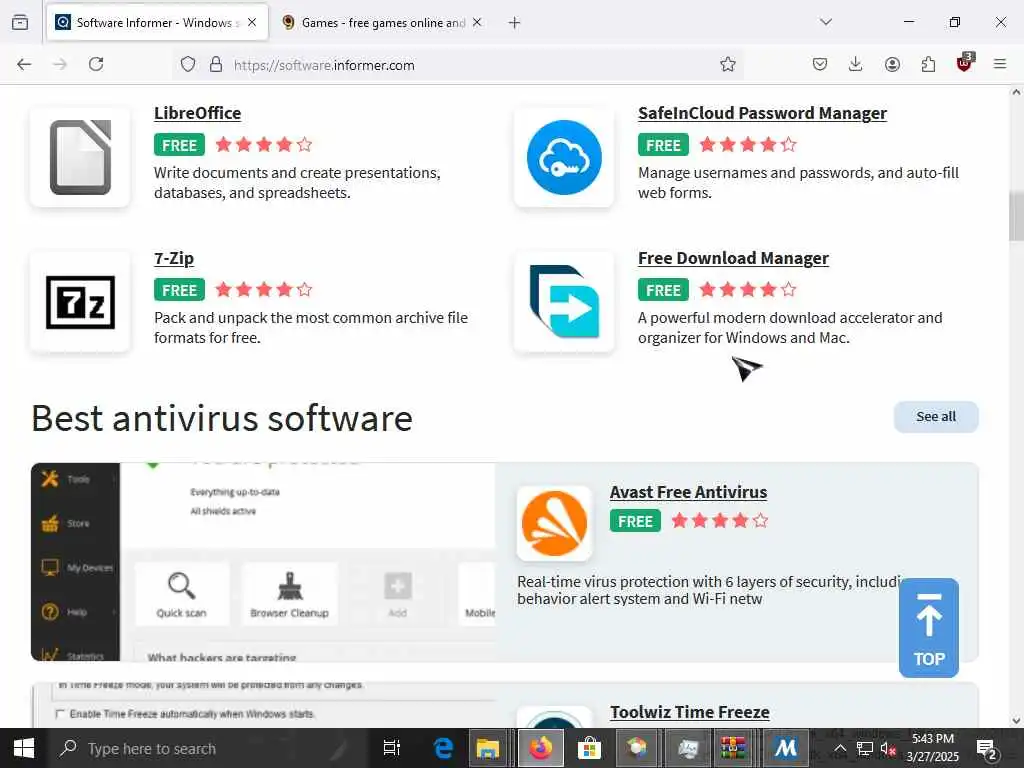Open the uBlock Origin extension icon
1024x768 pixels.
(965, 63)
